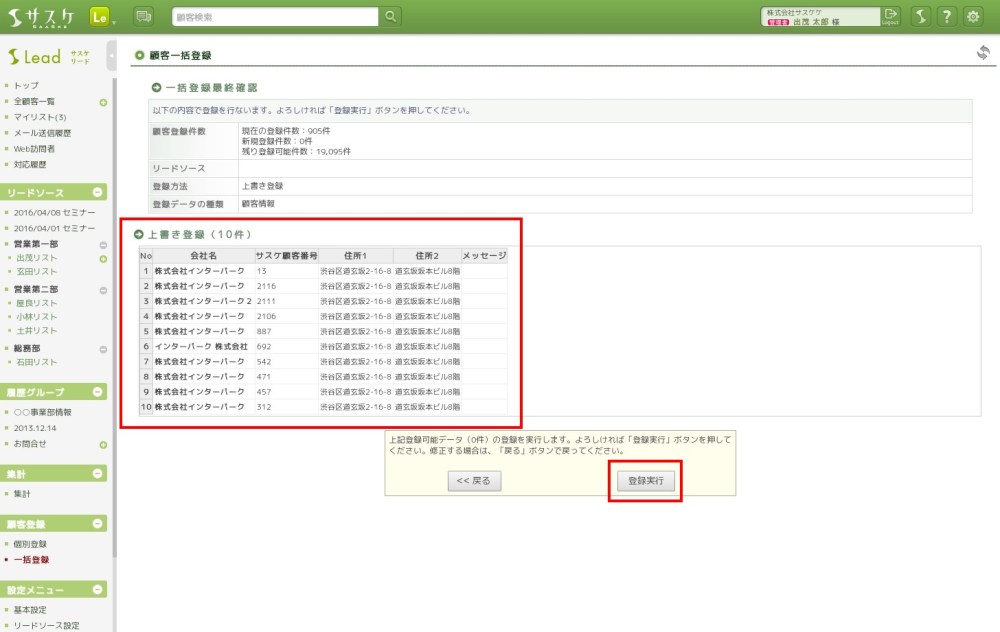Collapse the 営業第一部 group

click(103, 245)
